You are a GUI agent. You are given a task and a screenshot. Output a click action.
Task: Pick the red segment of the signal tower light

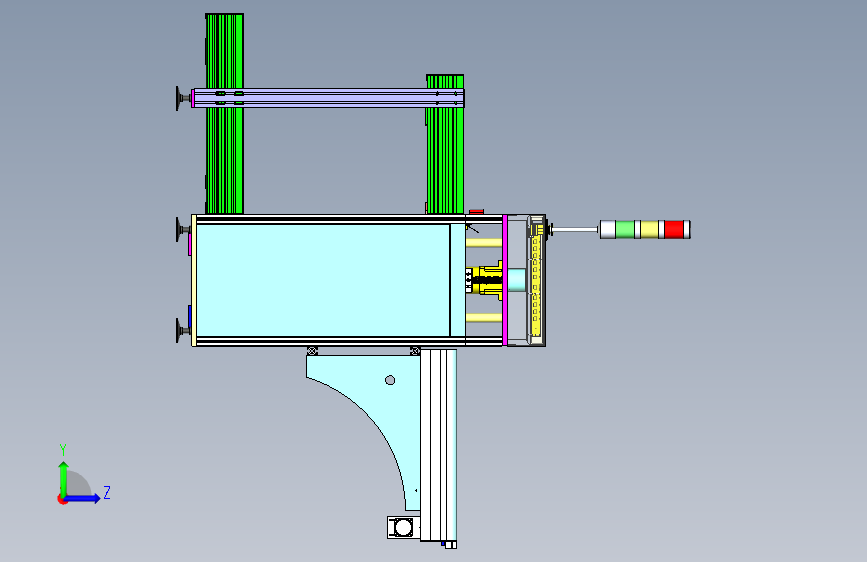pos(674,230)
